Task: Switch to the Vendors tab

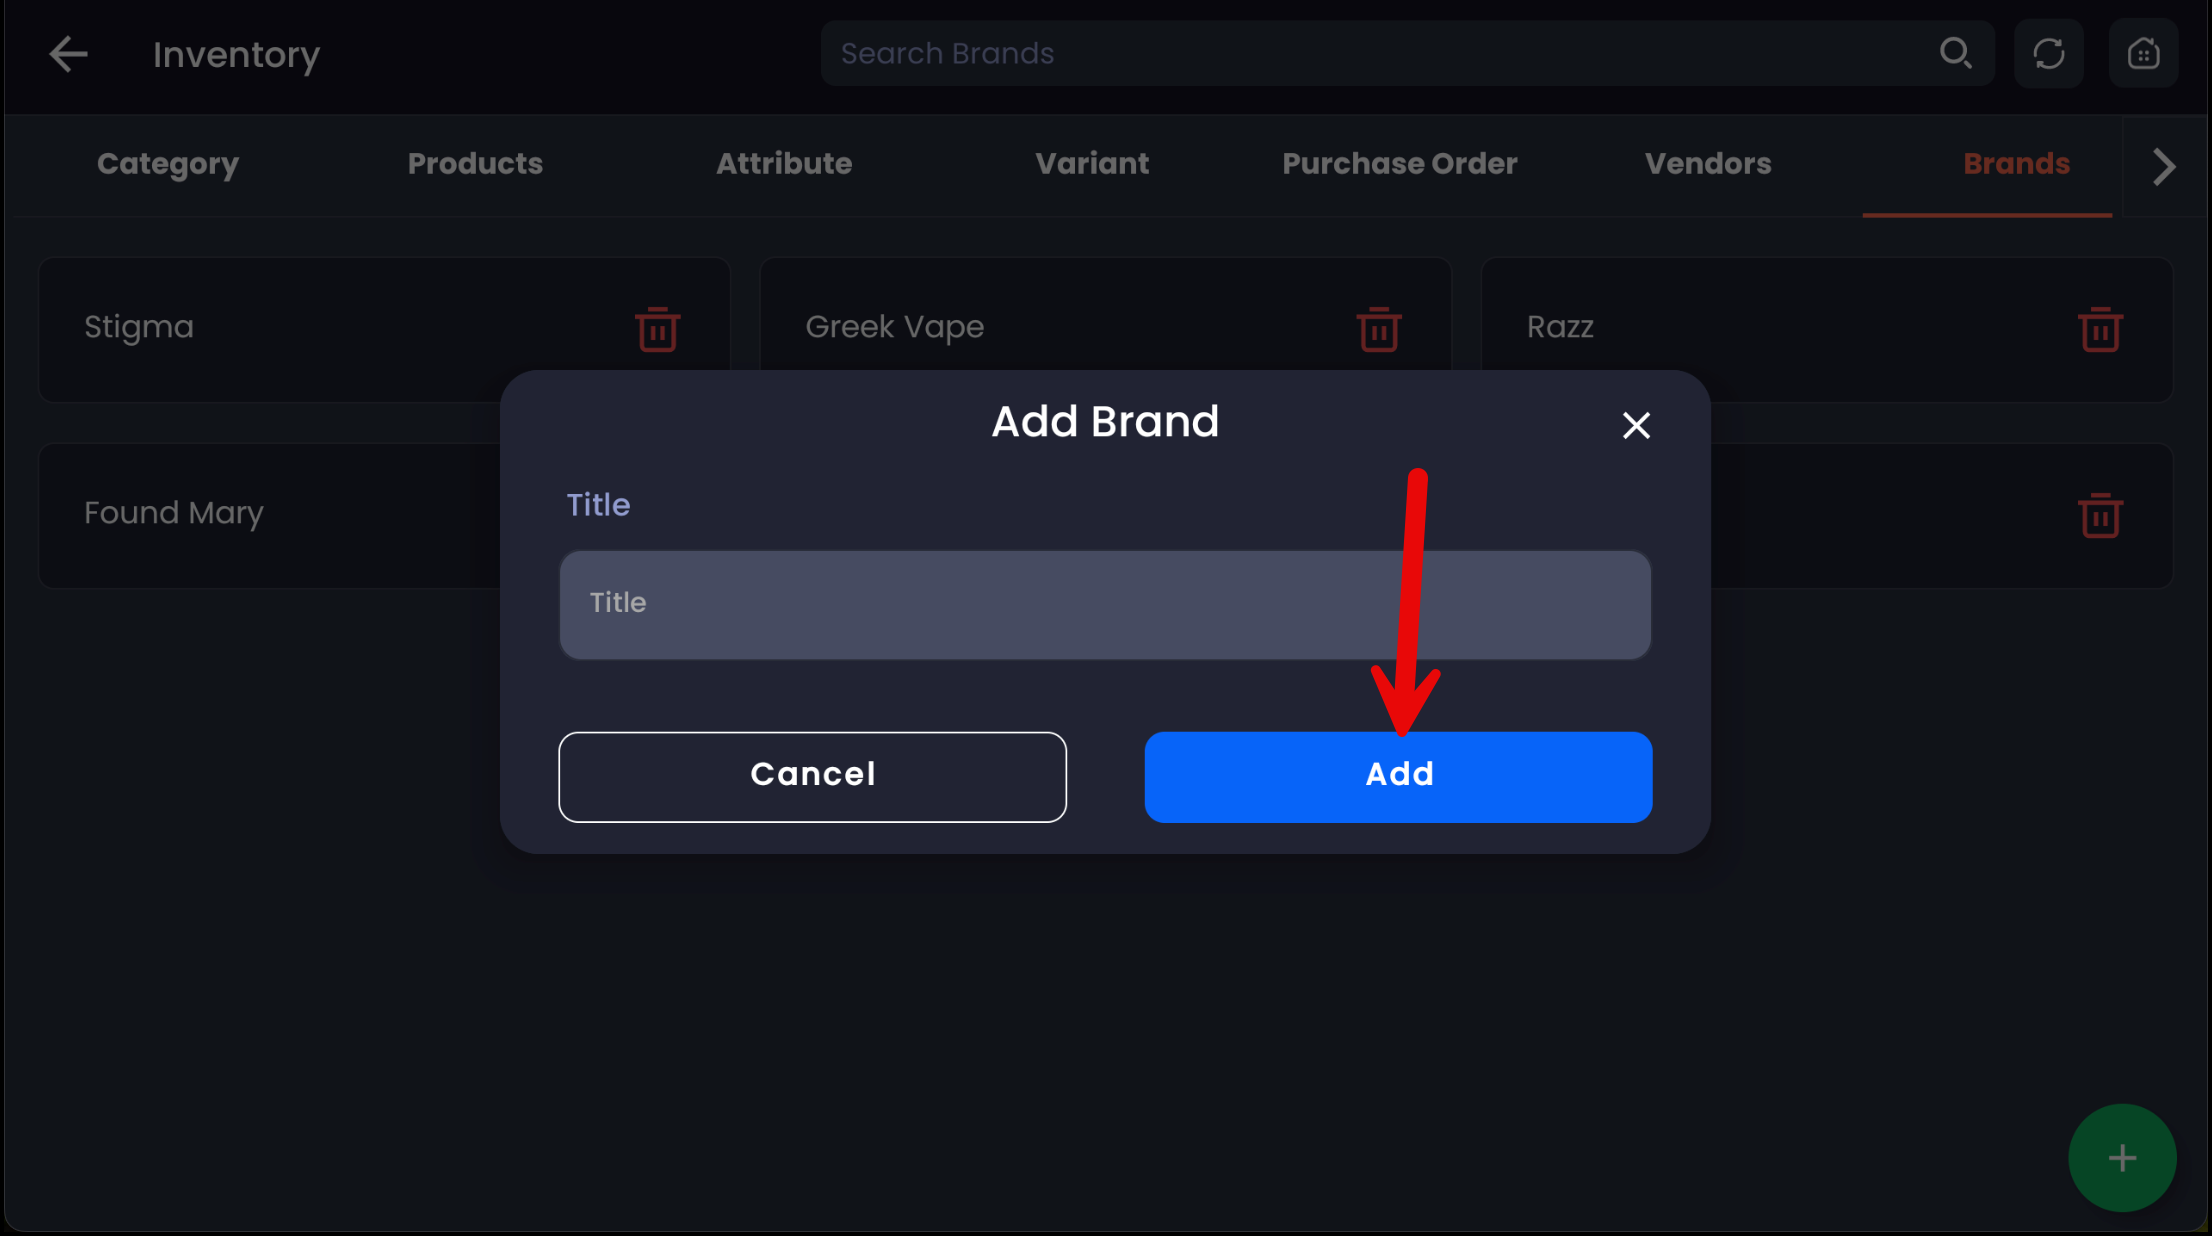Action: (1708, 164)
